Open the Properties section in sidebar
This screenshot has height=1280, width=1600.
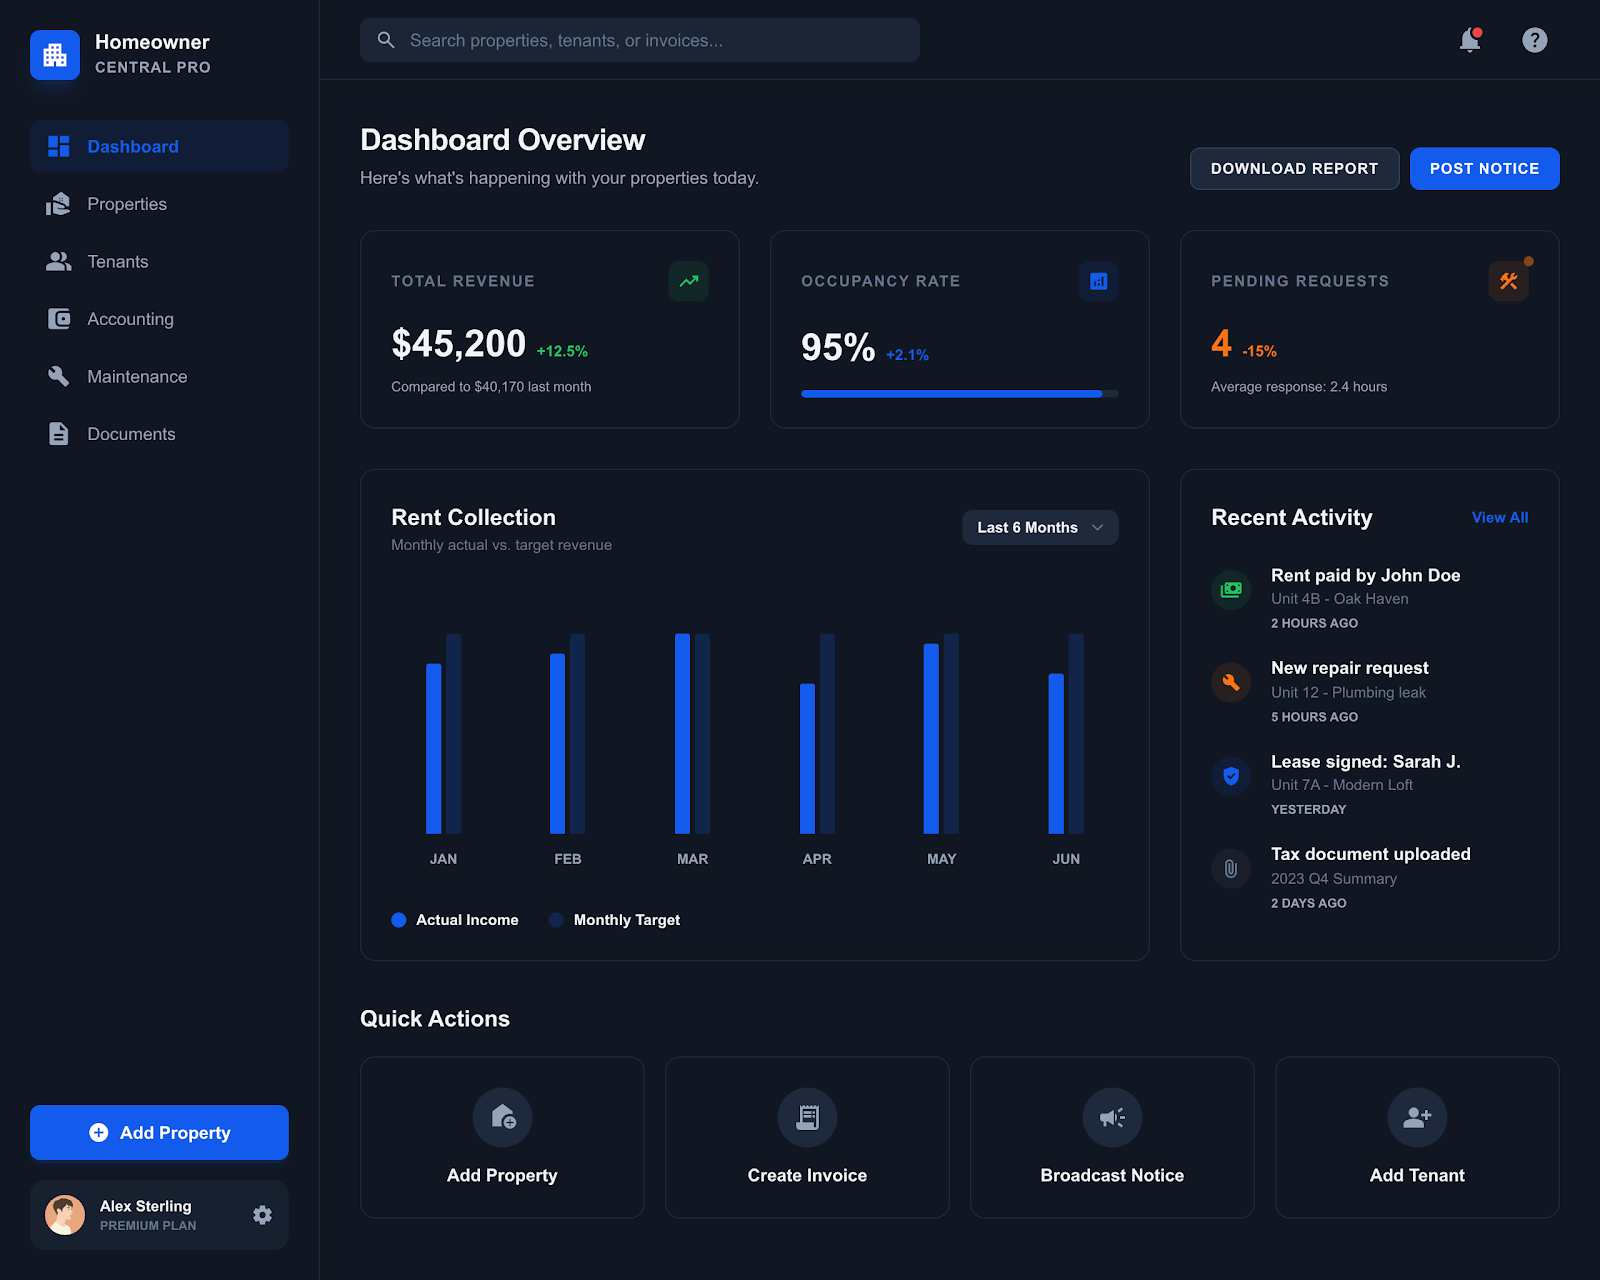tap(126, 203)
